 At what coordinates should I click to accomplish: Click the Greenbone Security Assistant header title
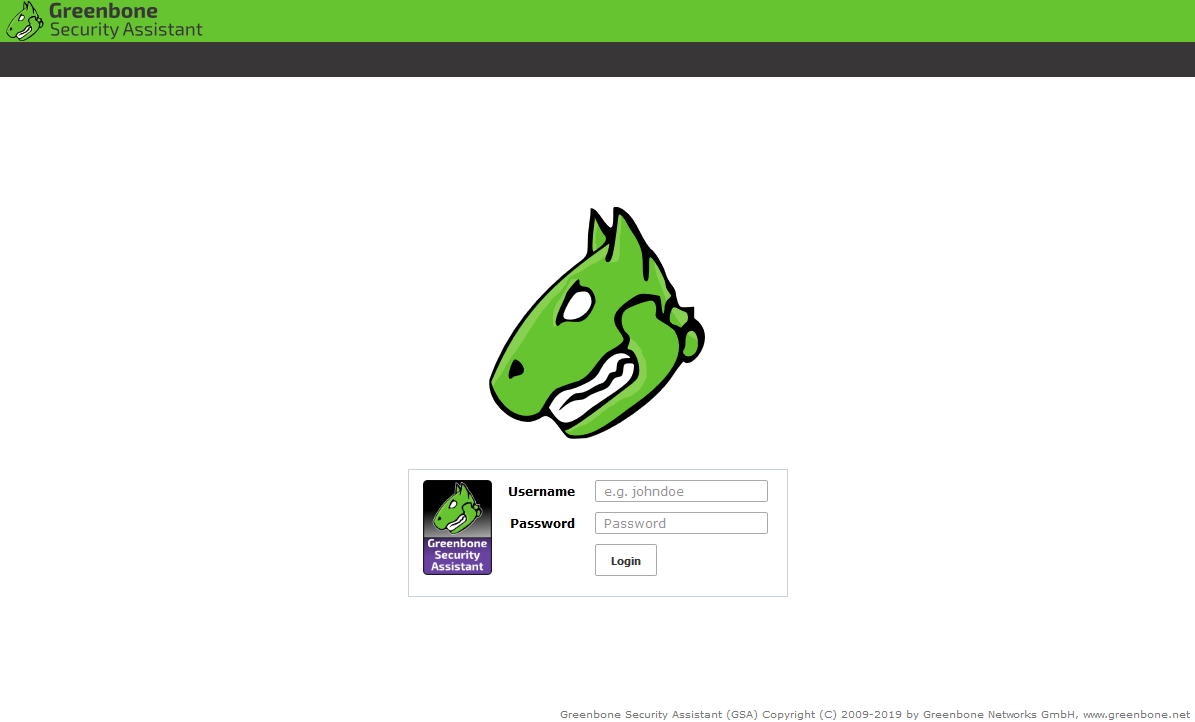click(x=126, y=21)
